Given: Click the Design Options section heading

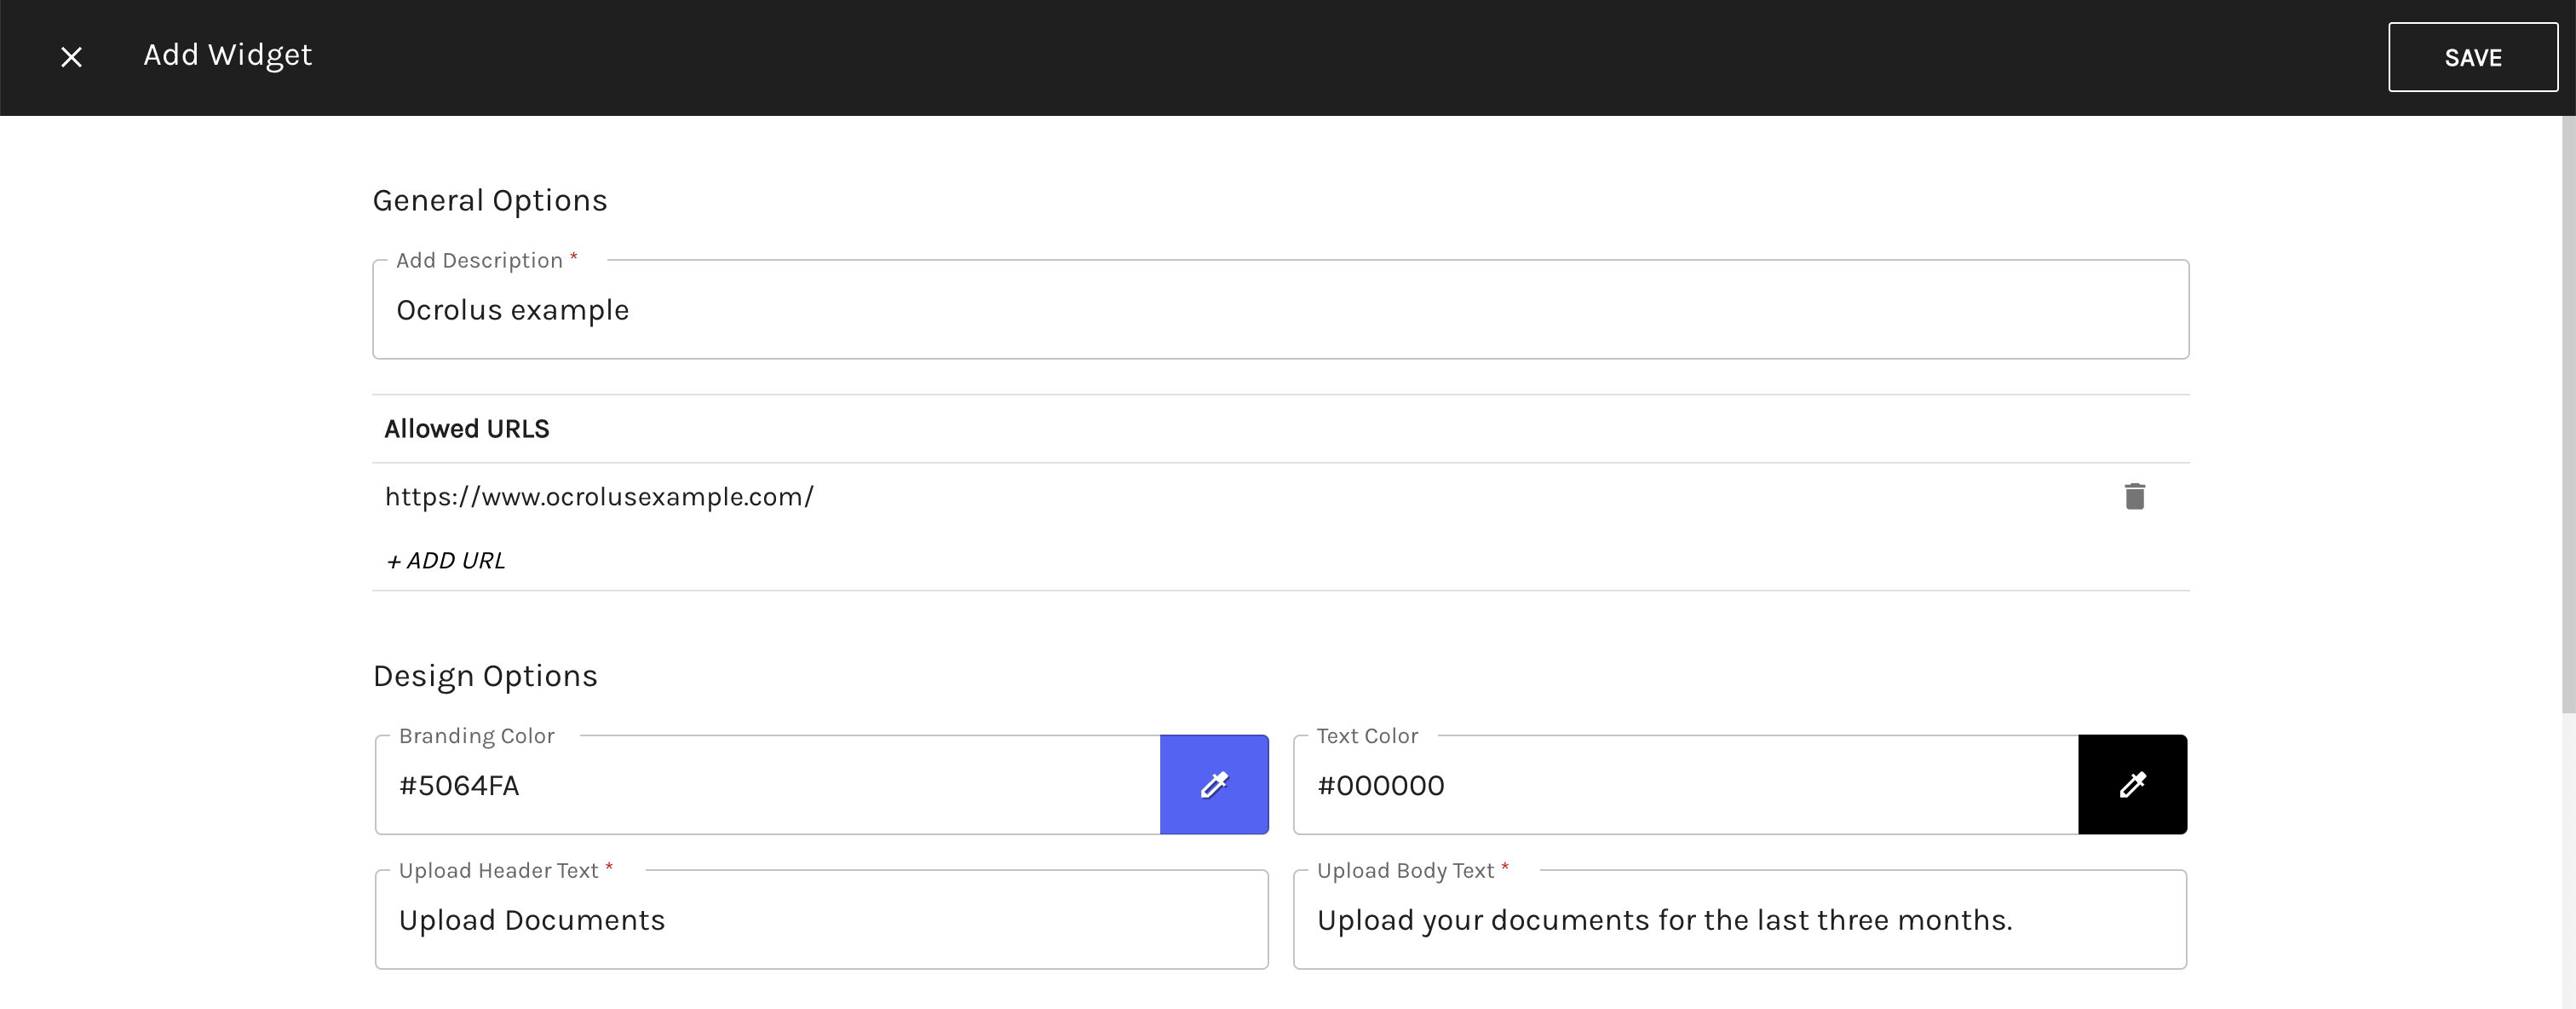Looking at the screenshot, I should [485, 676].
